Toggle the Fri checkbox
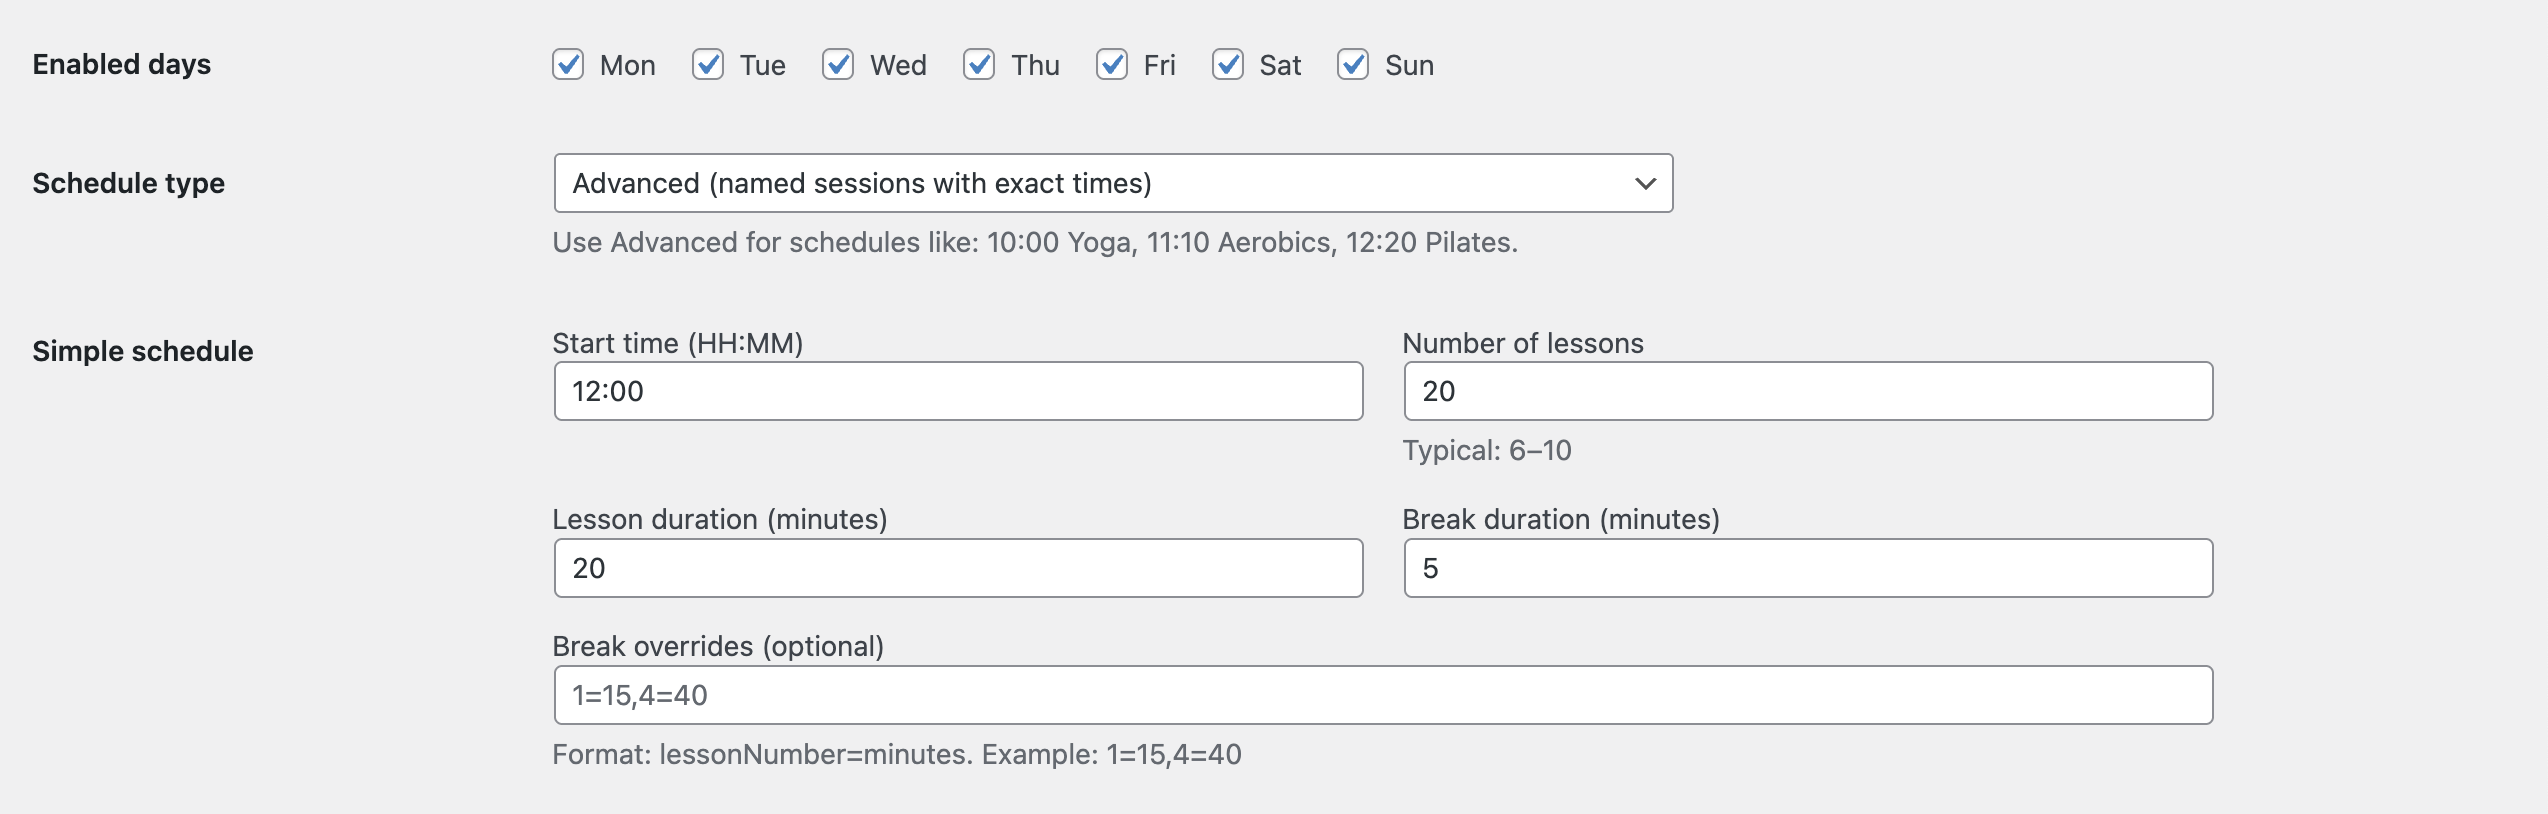This screenshot has width=2548, height=814. tap(1112, 65)
